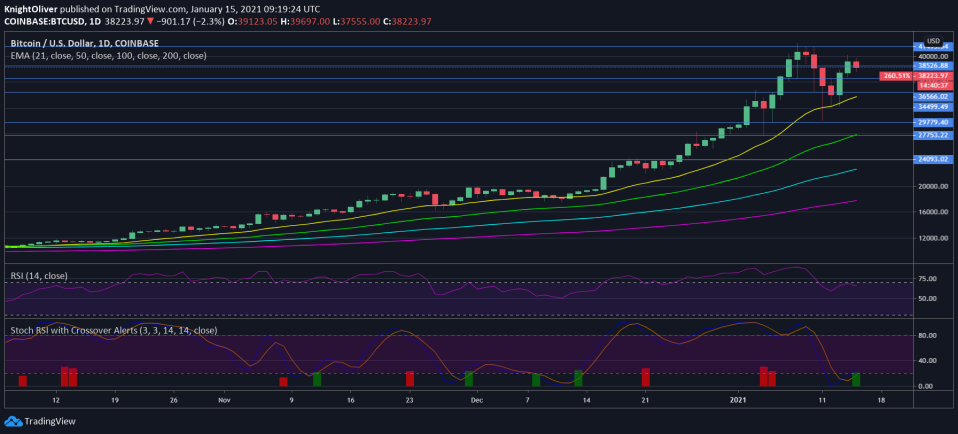Open the KnightOliver author name
The height and width of the screenshot is (434, 958).
pos(31,8)
